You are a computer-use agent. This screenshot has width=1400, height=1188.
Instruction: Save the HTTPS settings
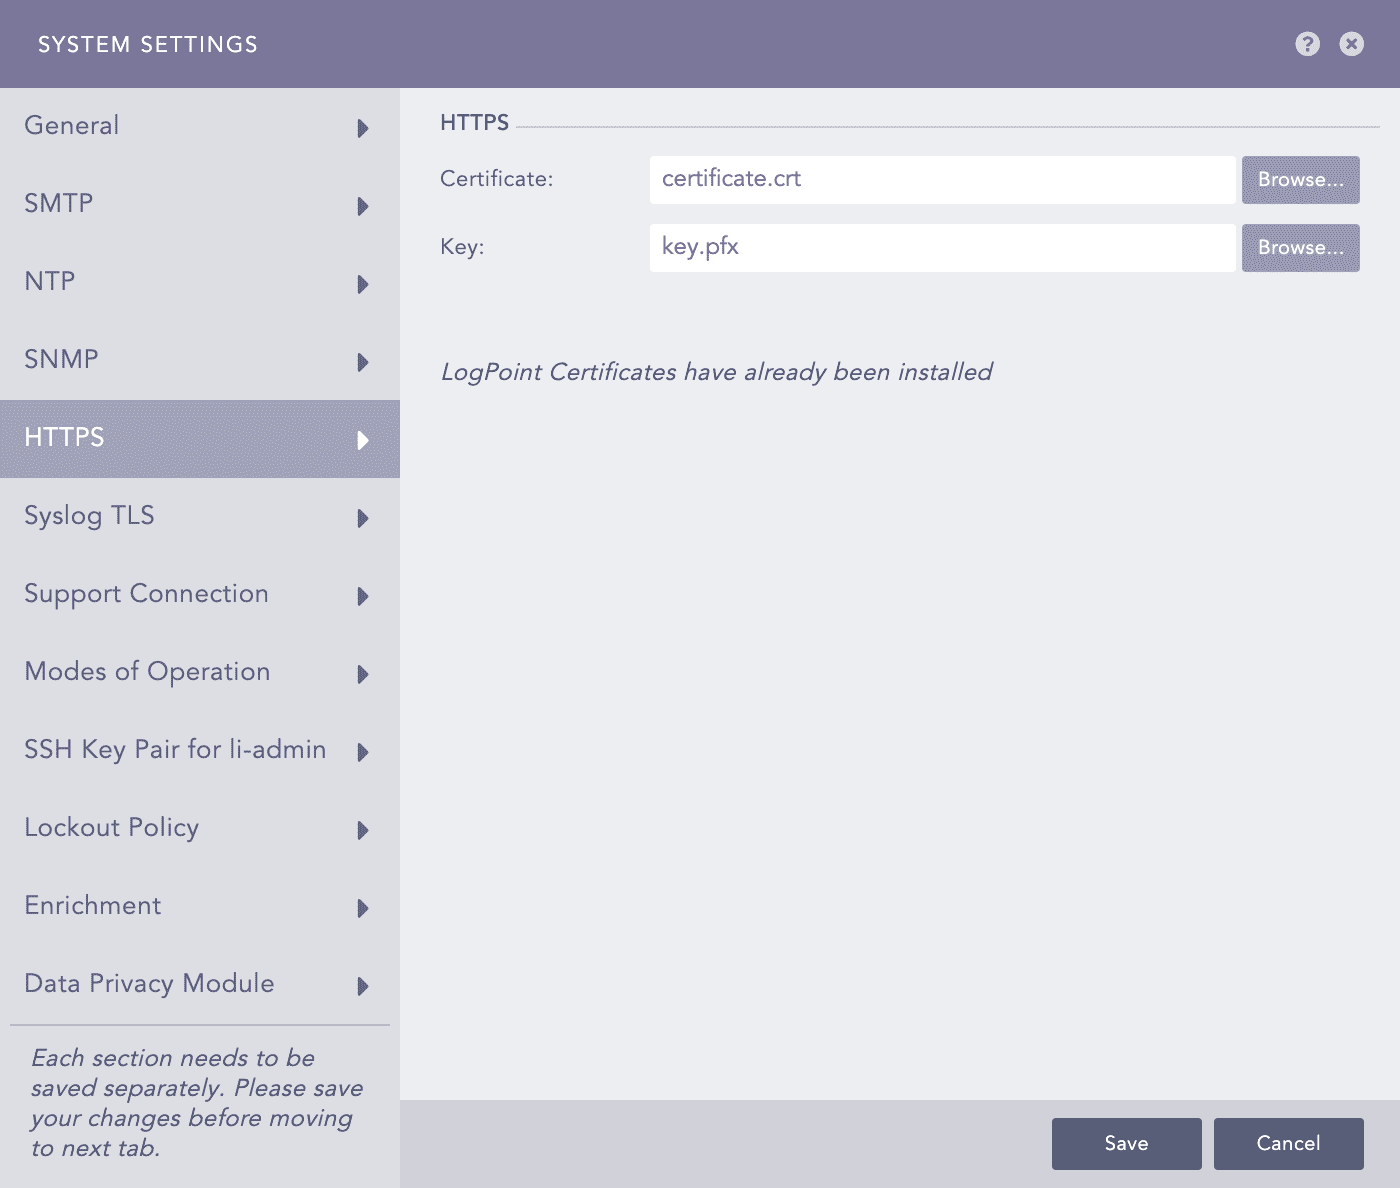[1126, 1143]
